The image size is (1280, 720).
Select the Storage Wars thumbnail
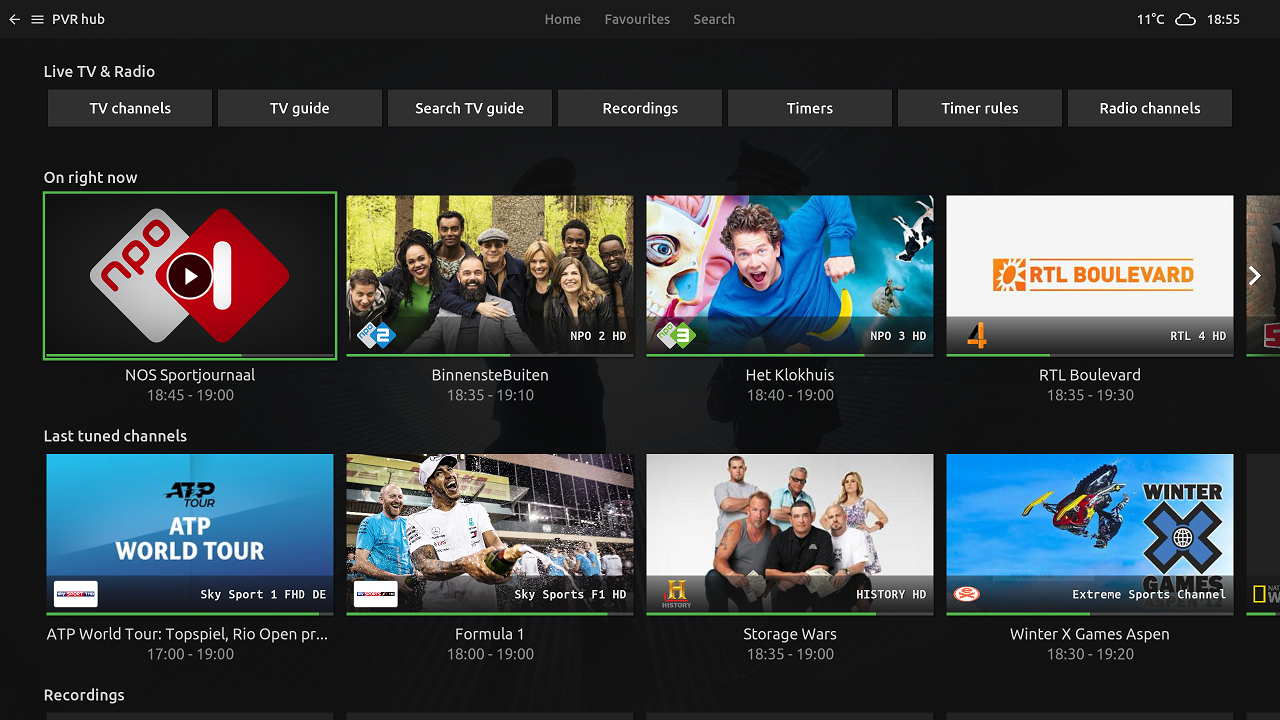[x=790, y=535]
